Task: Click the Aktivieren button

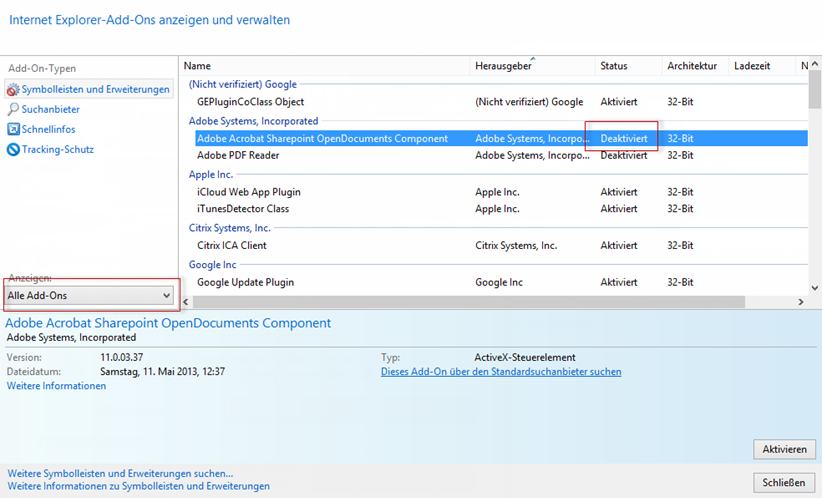Action: (784, 449)
